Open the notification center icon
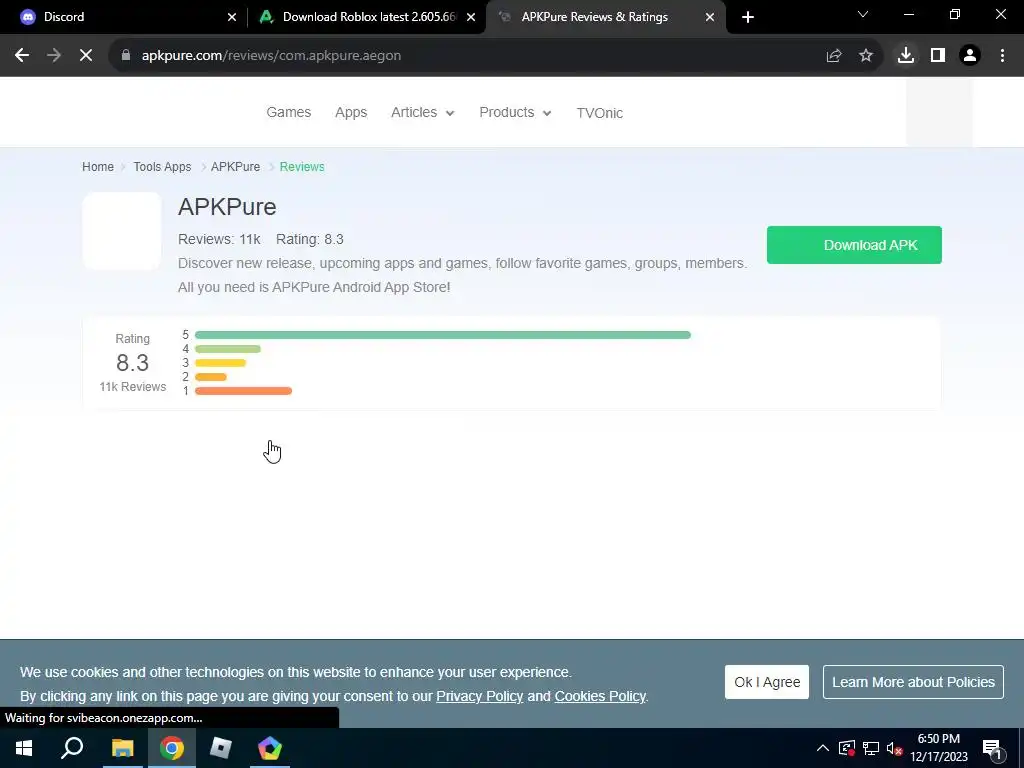The image size is (1024, 768). [x=991, y=748]
